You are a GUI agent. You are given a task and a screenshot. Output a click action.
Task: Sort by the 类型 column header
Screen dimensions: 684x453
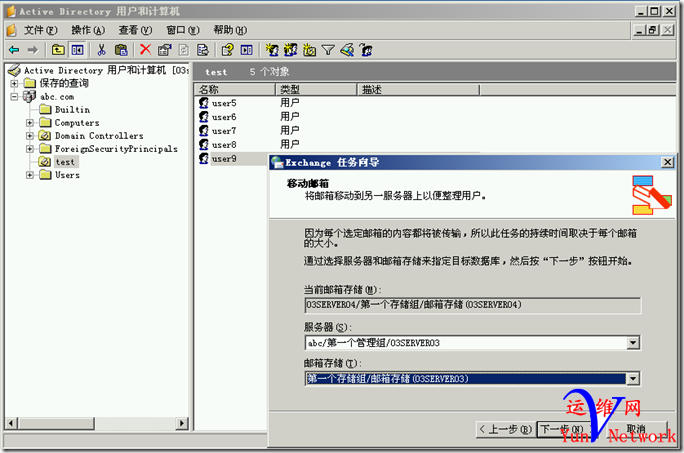316,89
